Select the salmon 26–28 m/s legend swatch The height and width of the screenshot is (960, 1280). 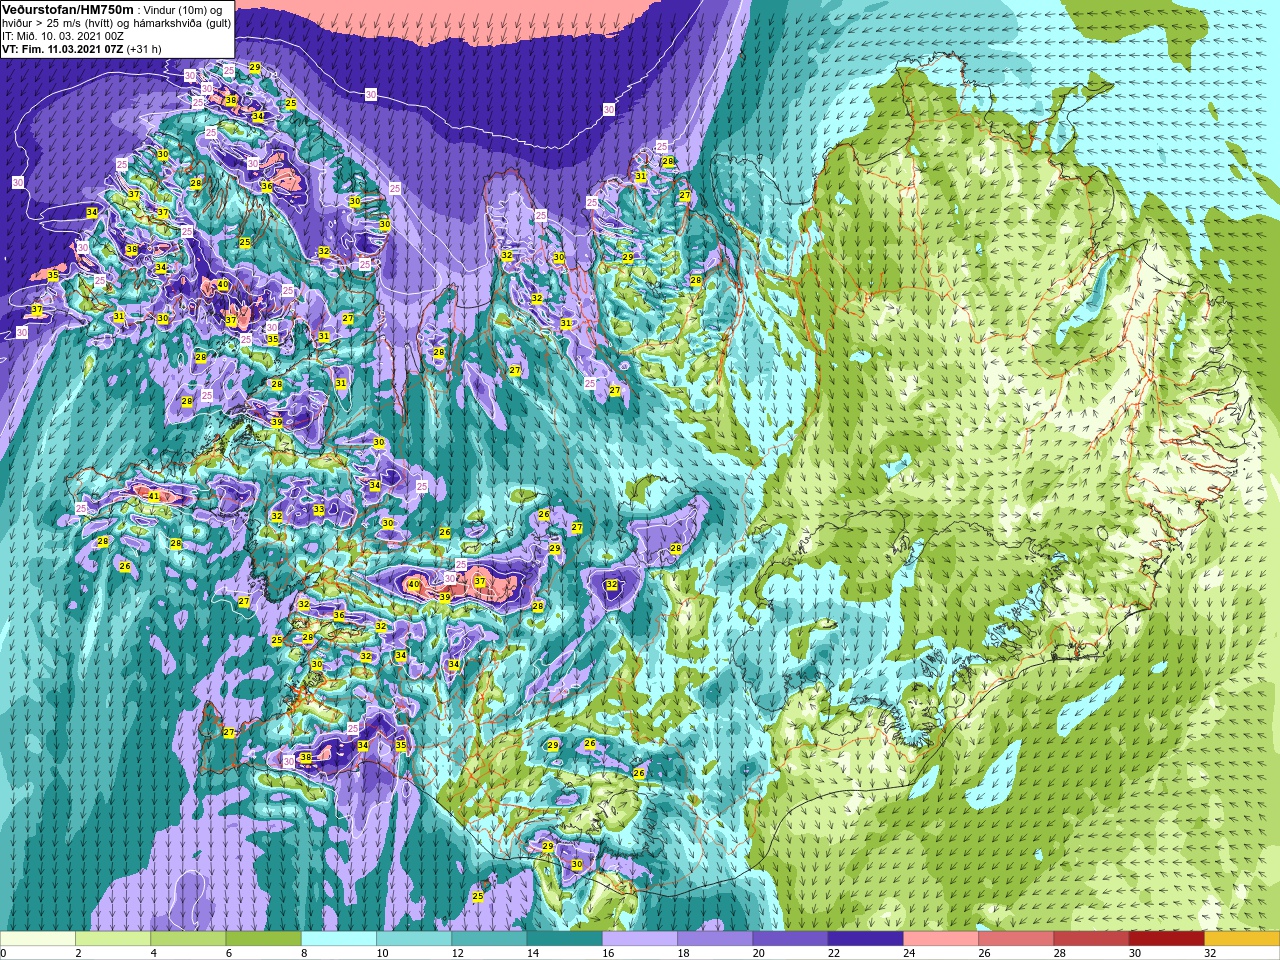point(1016,939)
